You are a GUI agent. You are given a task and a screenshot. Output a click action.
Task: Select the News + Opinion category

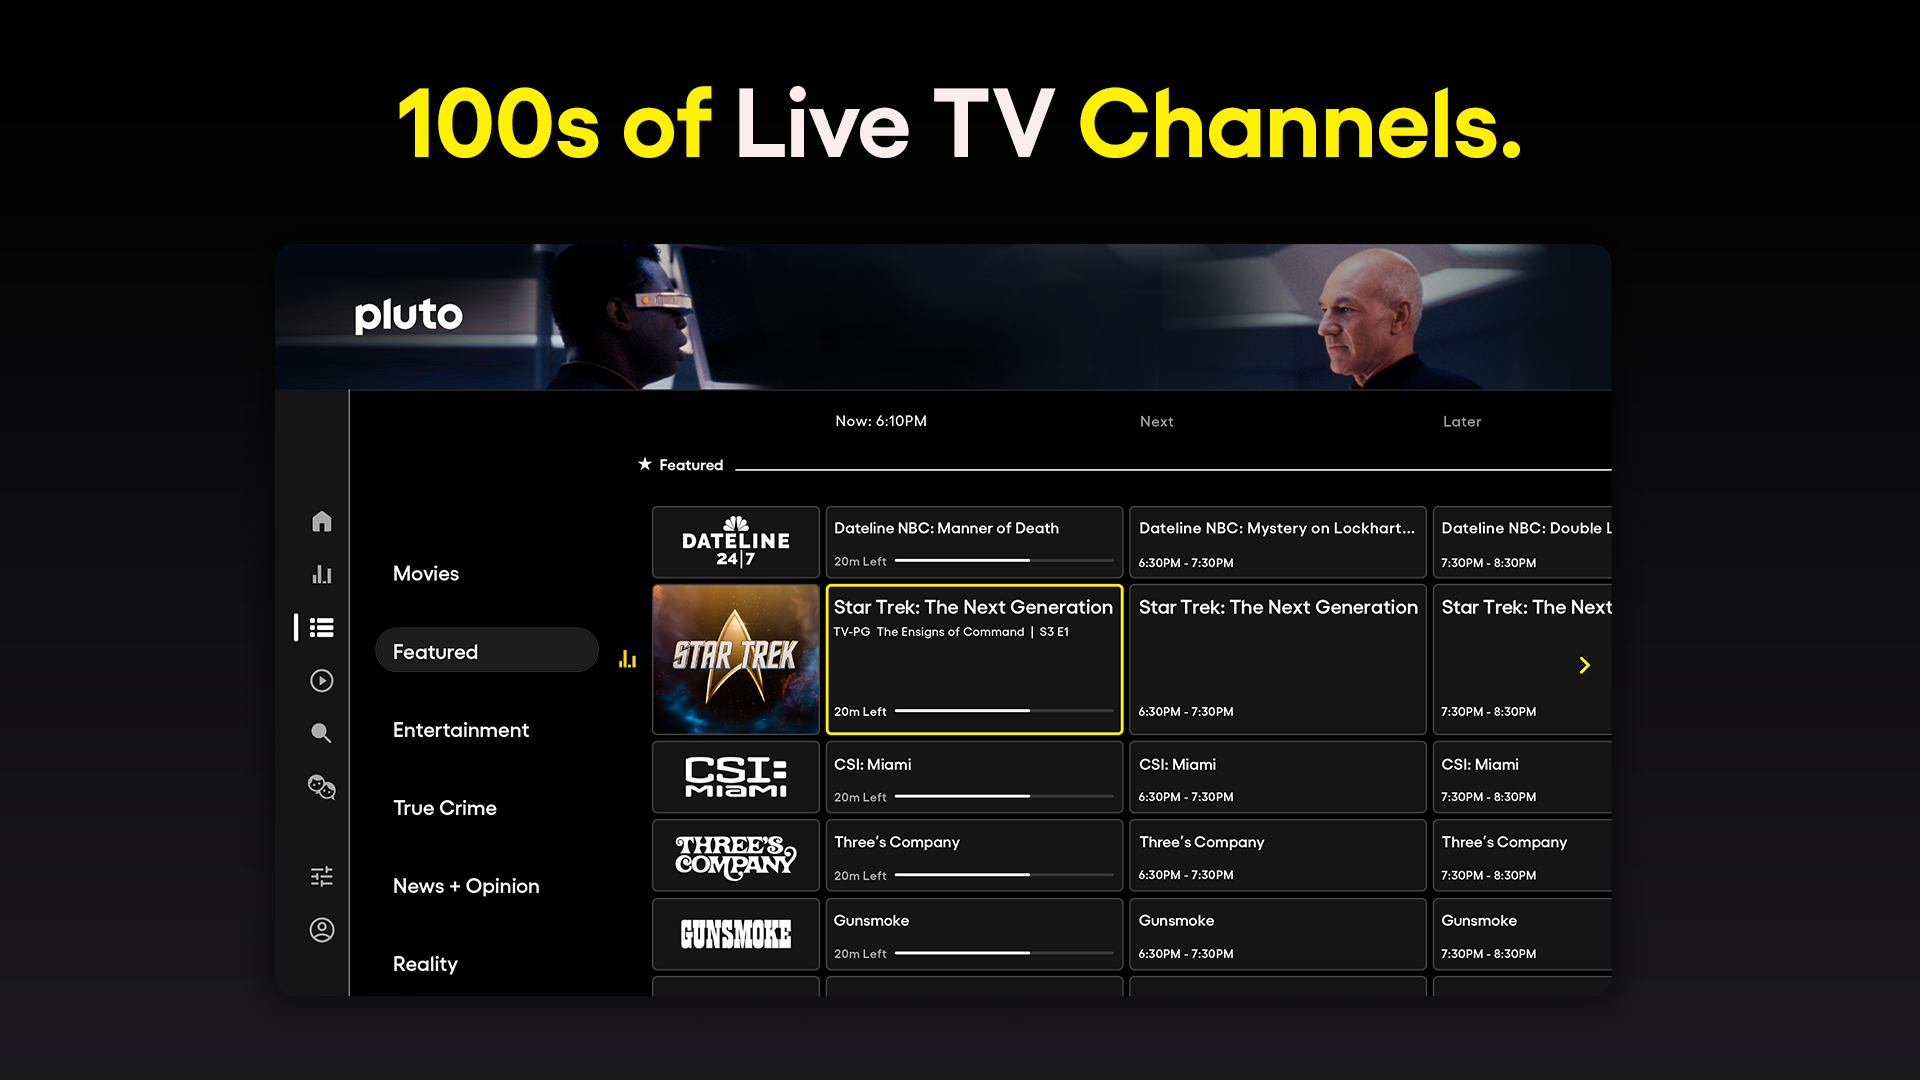click(466, 886)
